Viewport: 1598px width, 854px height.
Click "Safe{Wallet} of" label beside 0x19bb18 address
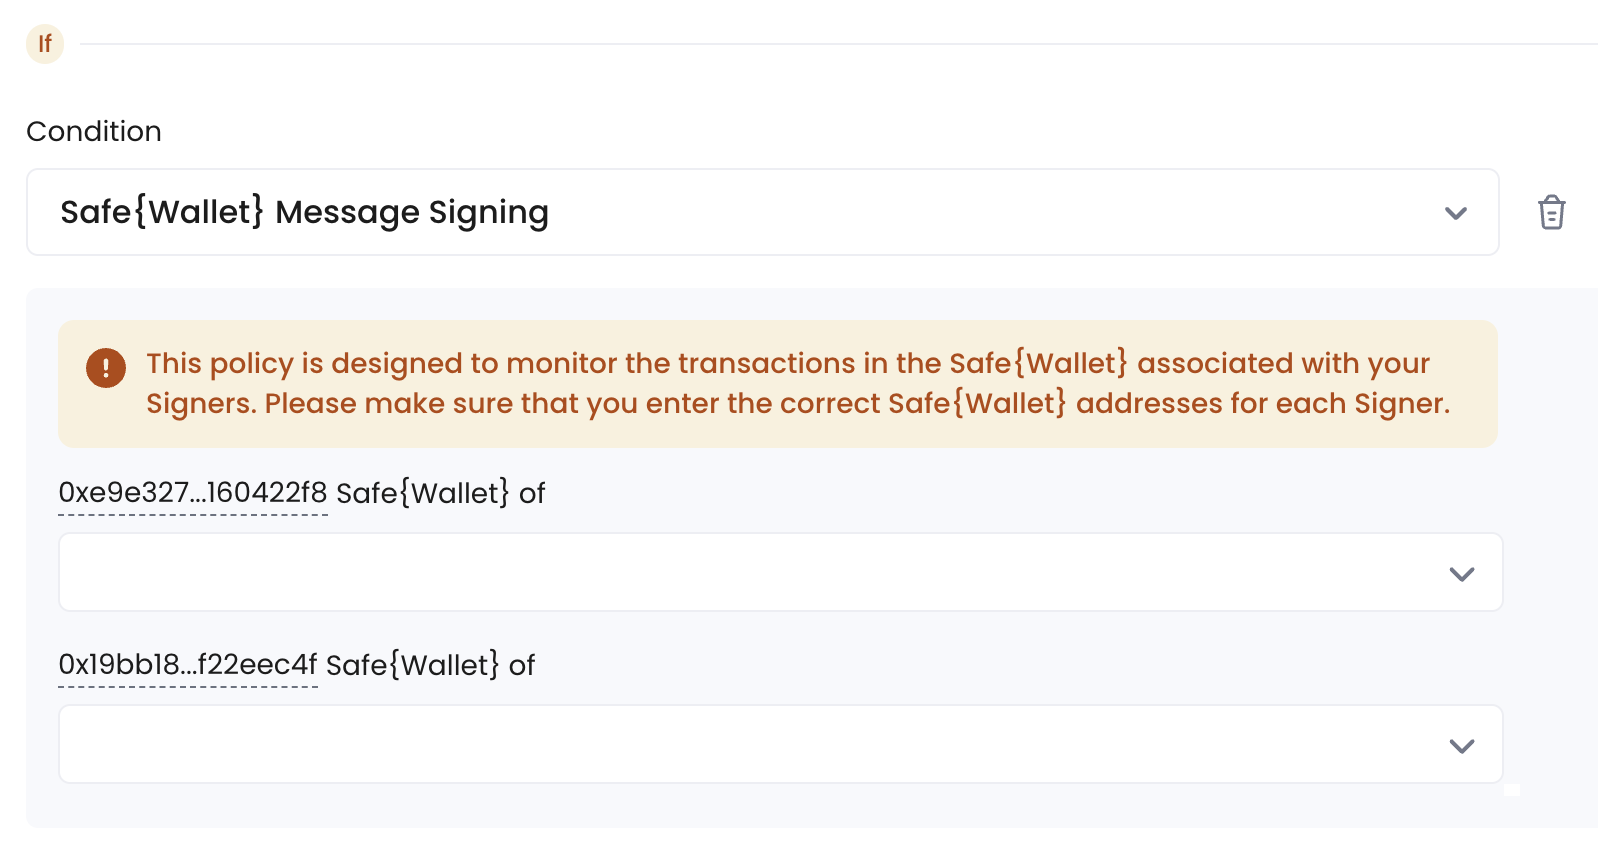pos(430,665)
